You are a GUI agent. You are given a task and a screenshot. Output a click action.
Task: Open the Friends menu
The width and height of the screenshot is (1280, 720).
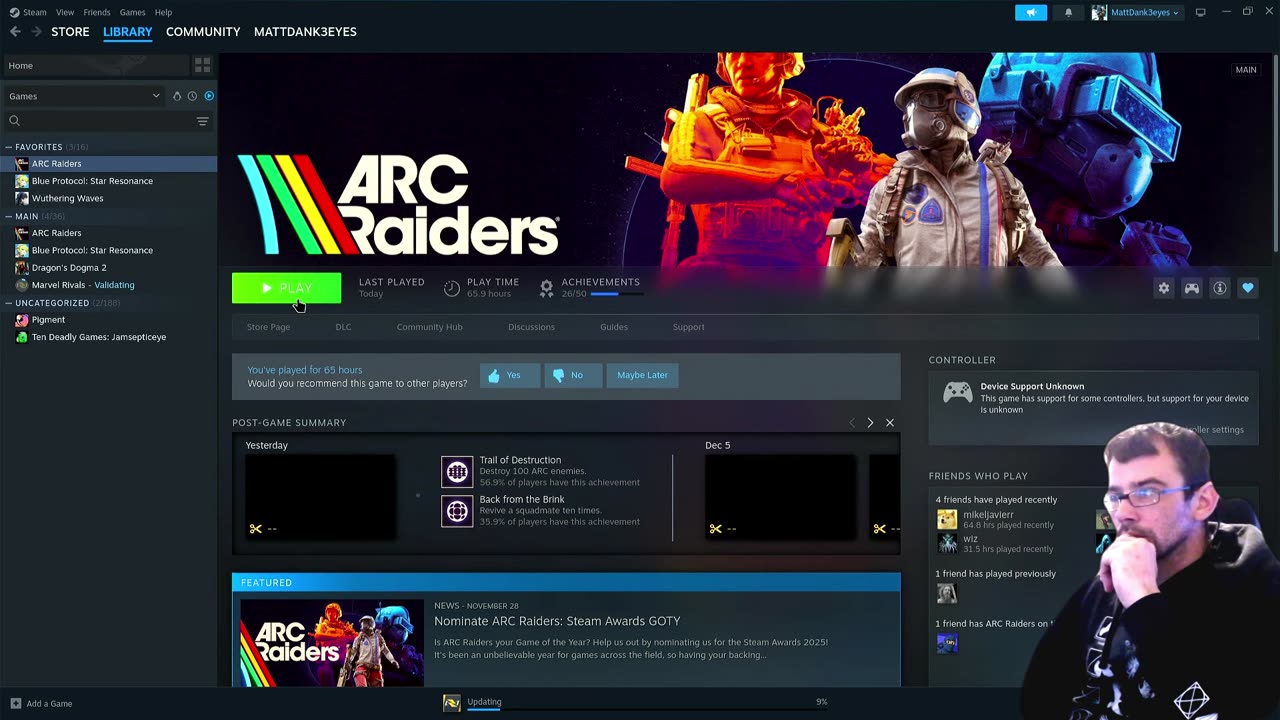click(97, 12)
